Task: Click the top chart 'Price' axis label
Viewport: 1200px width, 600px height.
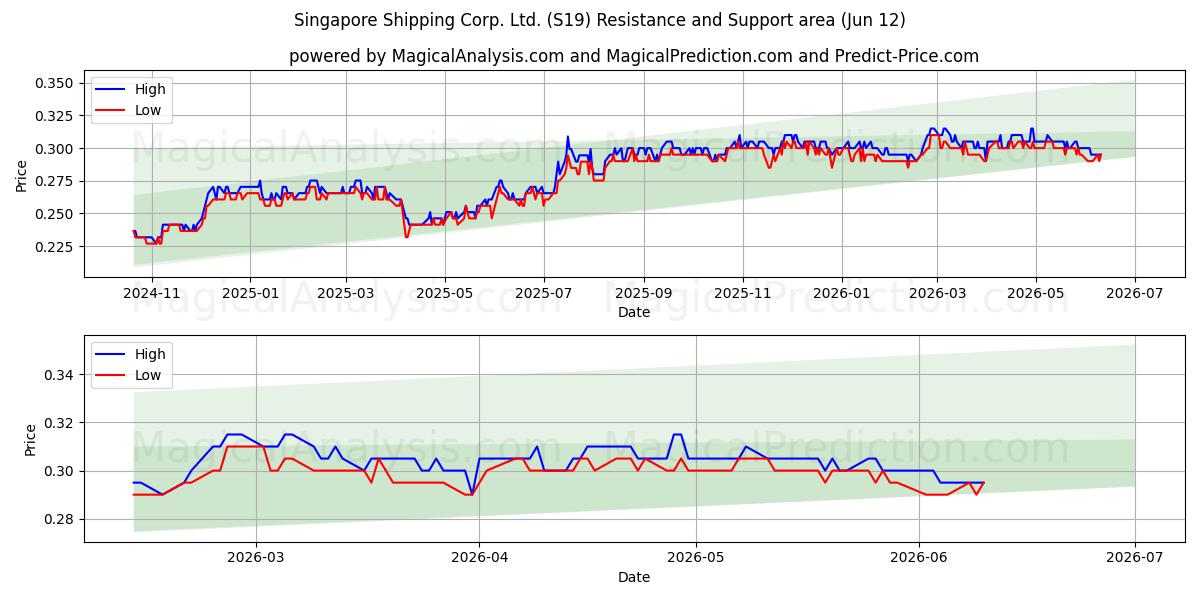Action: pos(22,175)
